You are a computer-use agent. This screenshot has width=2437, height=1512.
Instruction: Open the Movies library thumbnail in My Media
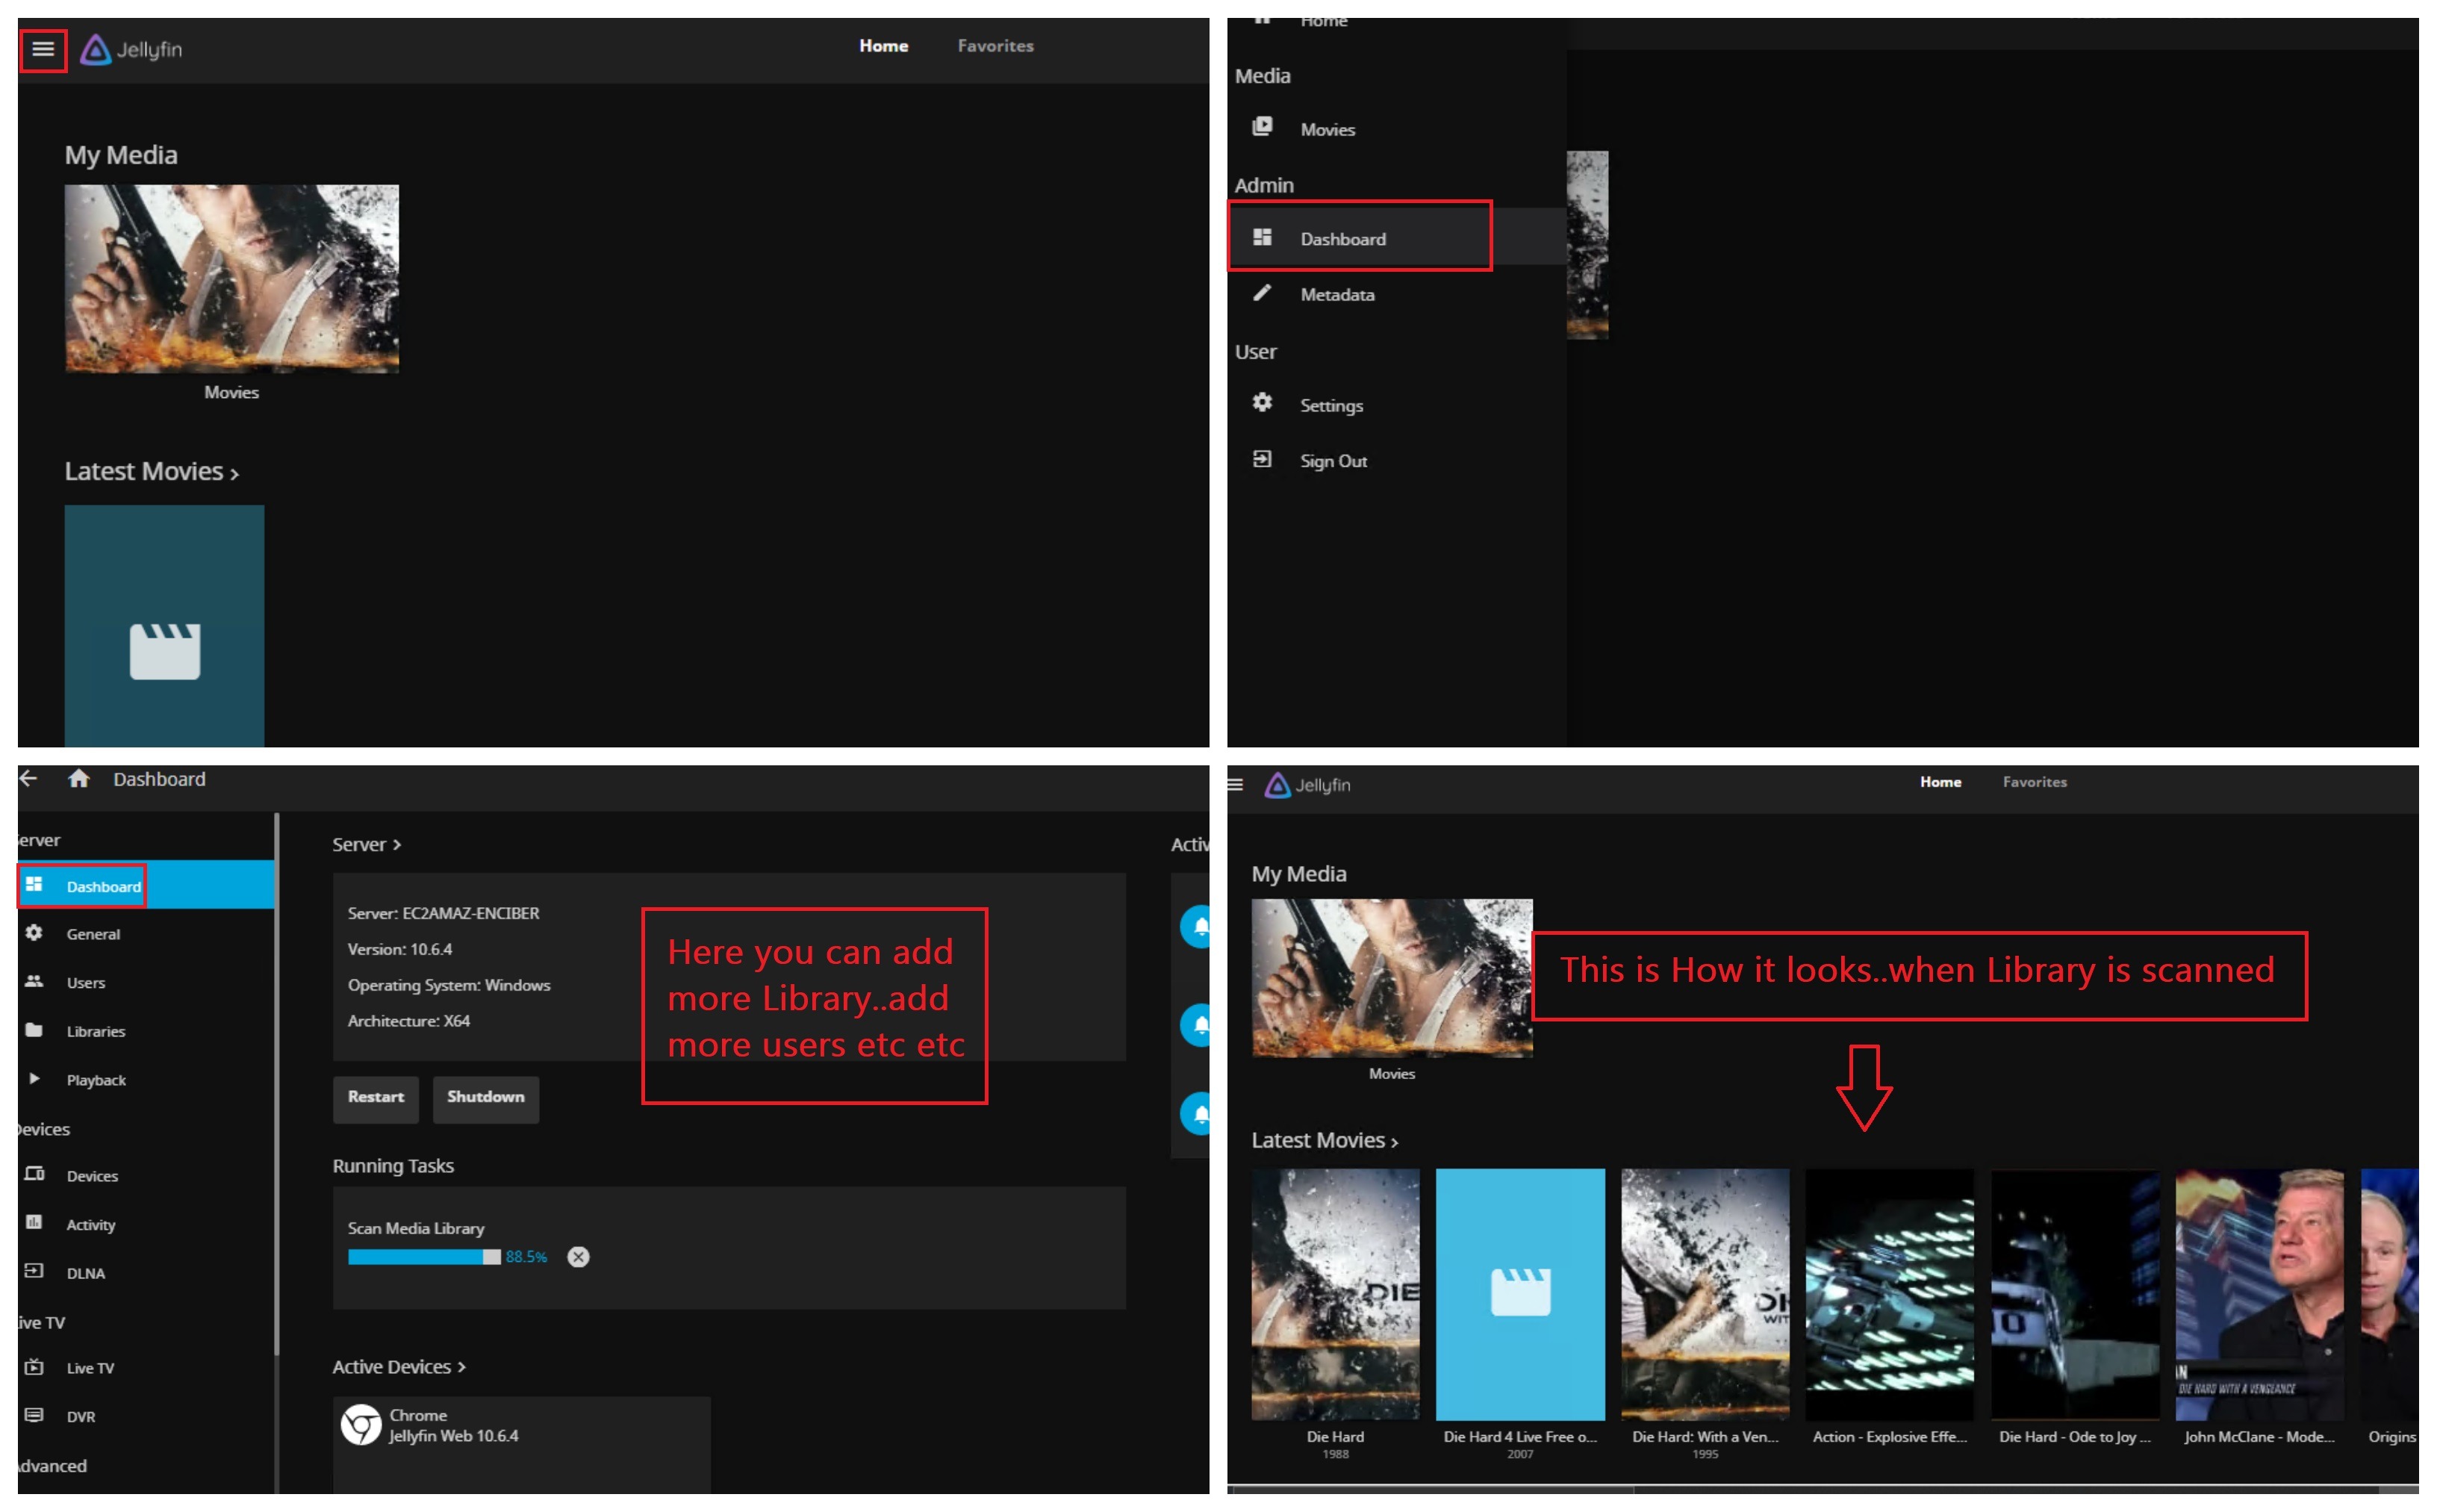(231, 278)
